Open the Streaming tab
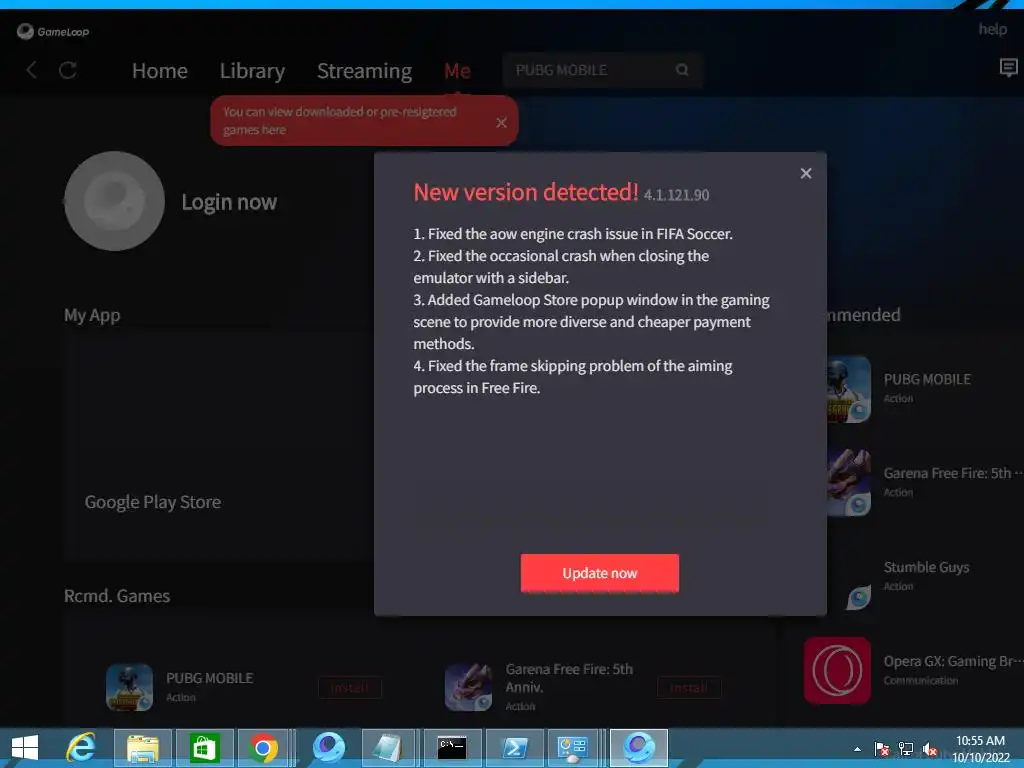1024x768 pixels. pyautogui.click(x=364, y=71)
